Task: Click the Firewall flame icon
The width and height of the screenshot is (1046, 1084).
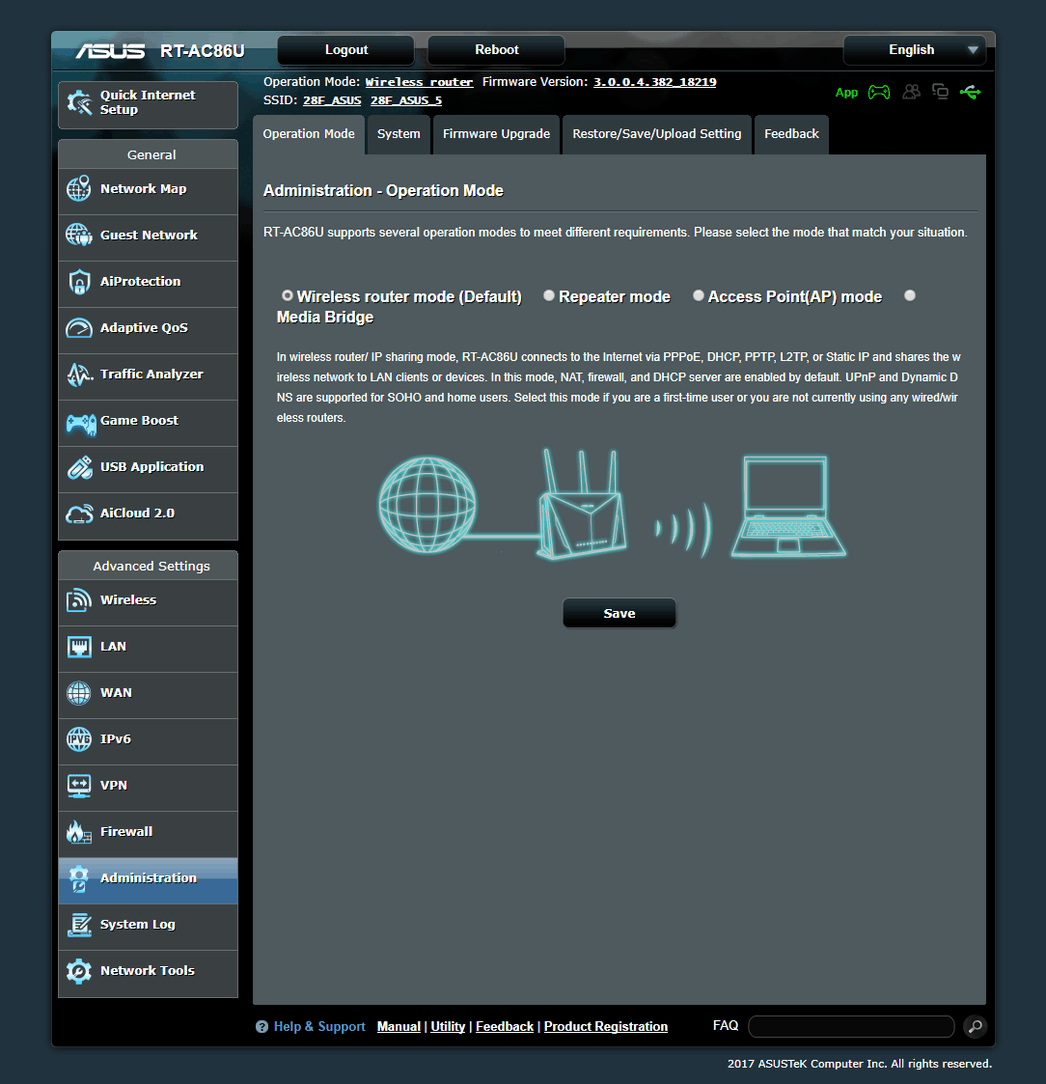Action: [x=79, y=832]
